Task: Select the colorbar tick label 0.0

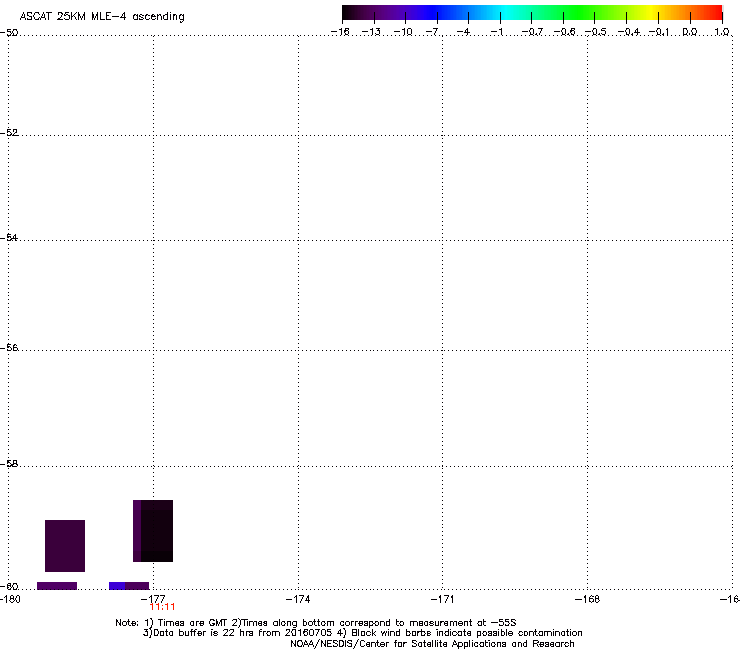Action: point(690,32)
